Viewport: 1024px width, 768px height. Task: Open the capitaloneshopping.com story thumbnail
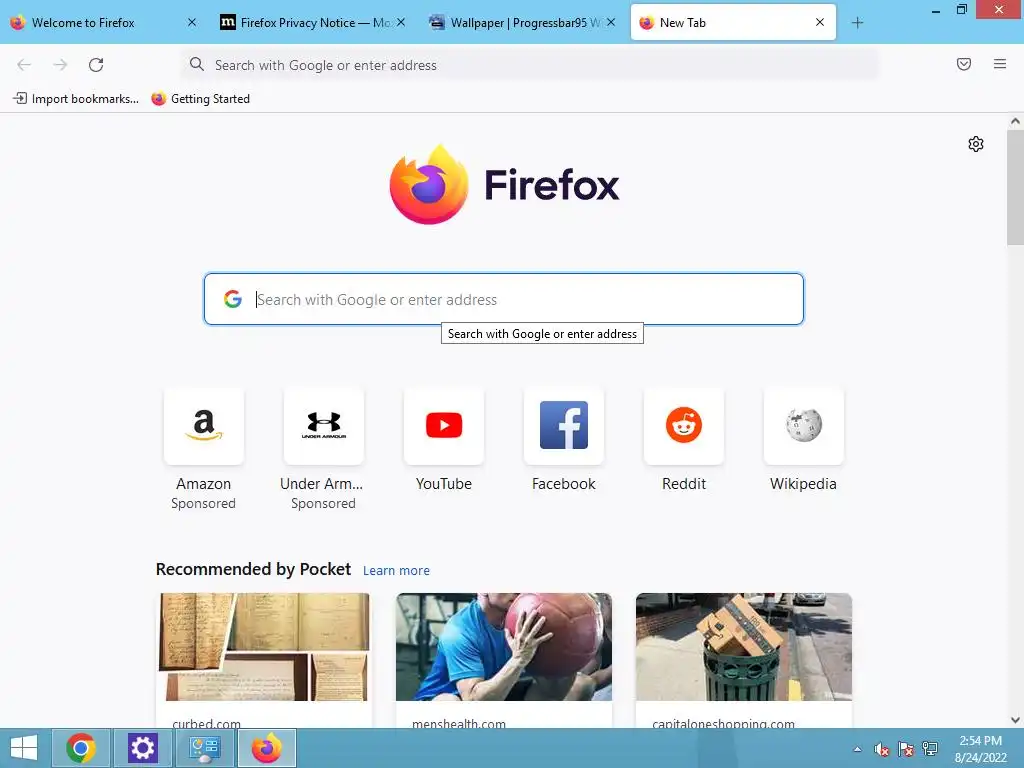[744, 647]
